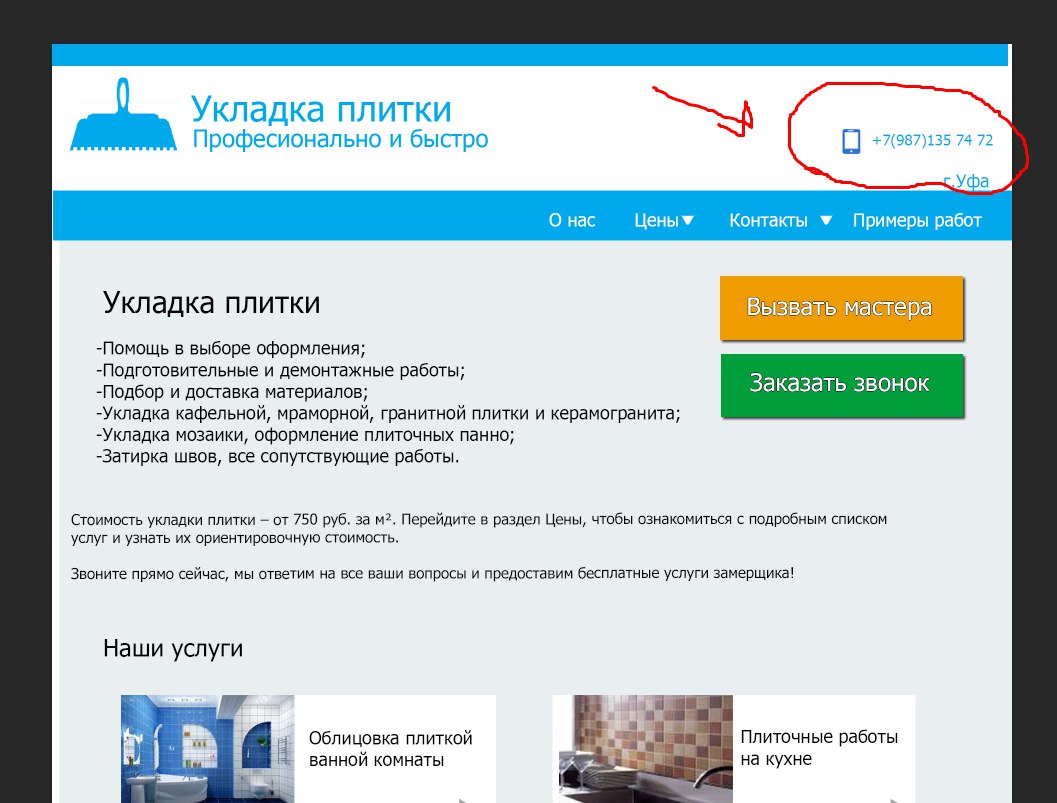Expand the Цены dropdown arrow
This screenshot has width=1057, height=803.
pyautogui.click(x=688, y=220)
